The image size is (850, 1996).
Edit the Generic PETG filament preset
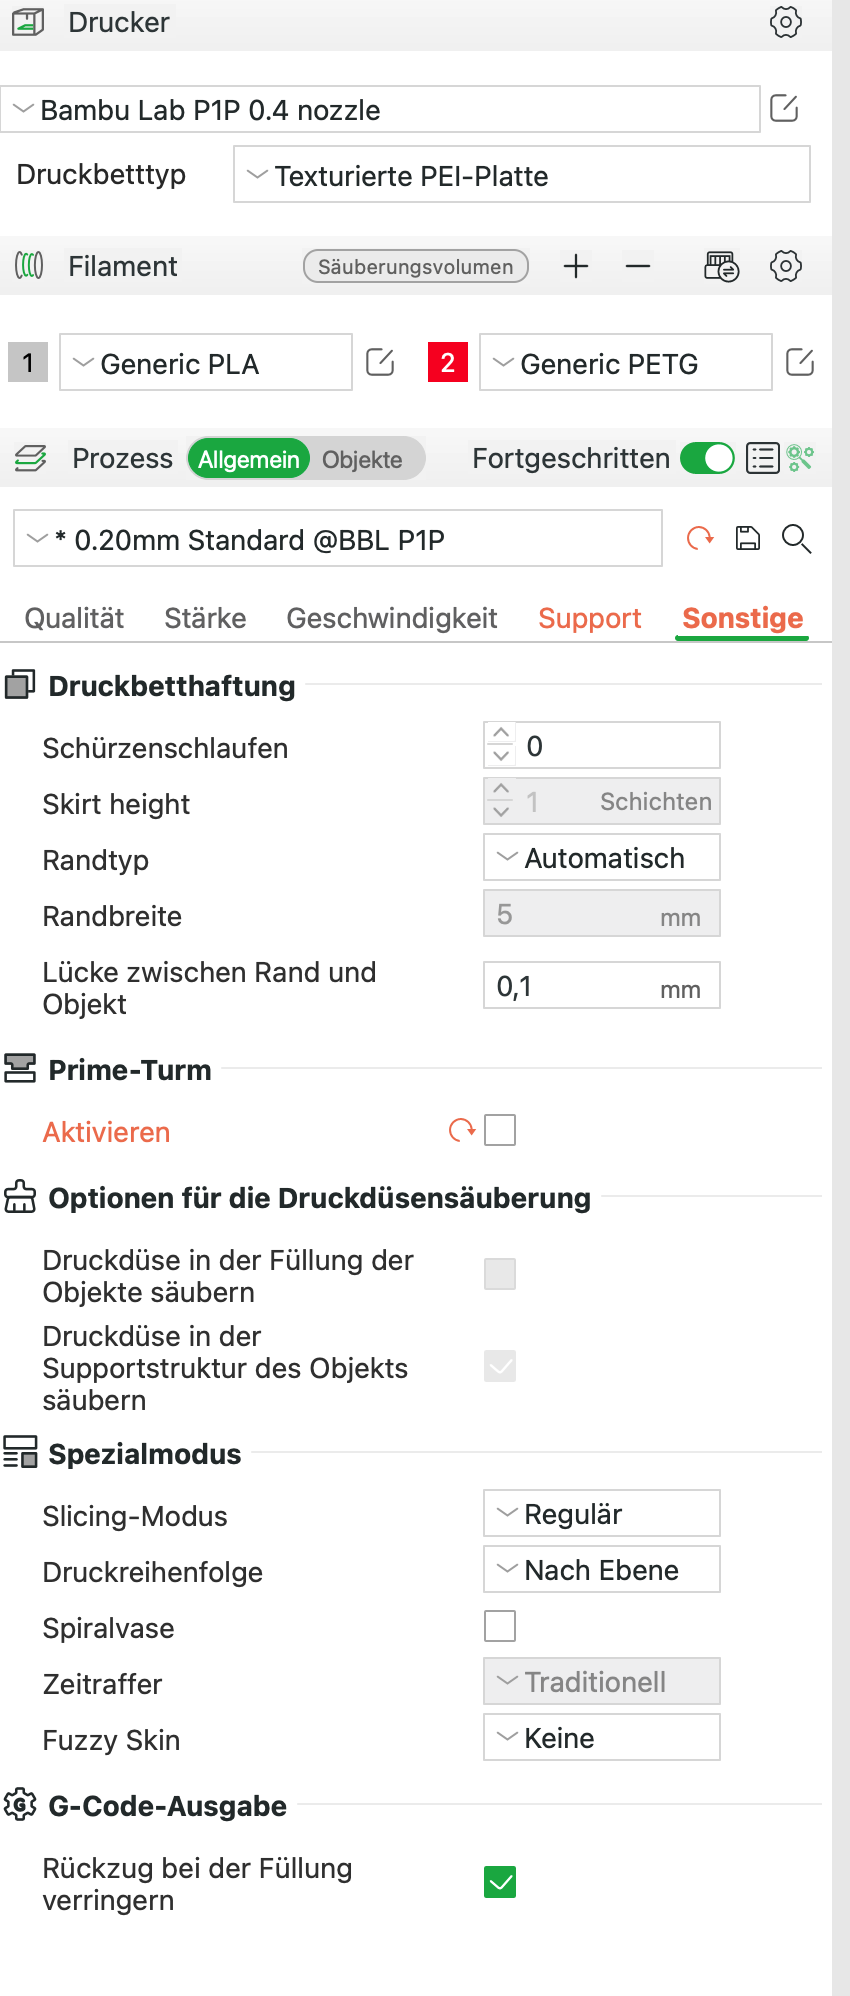(x=800, y=362)
